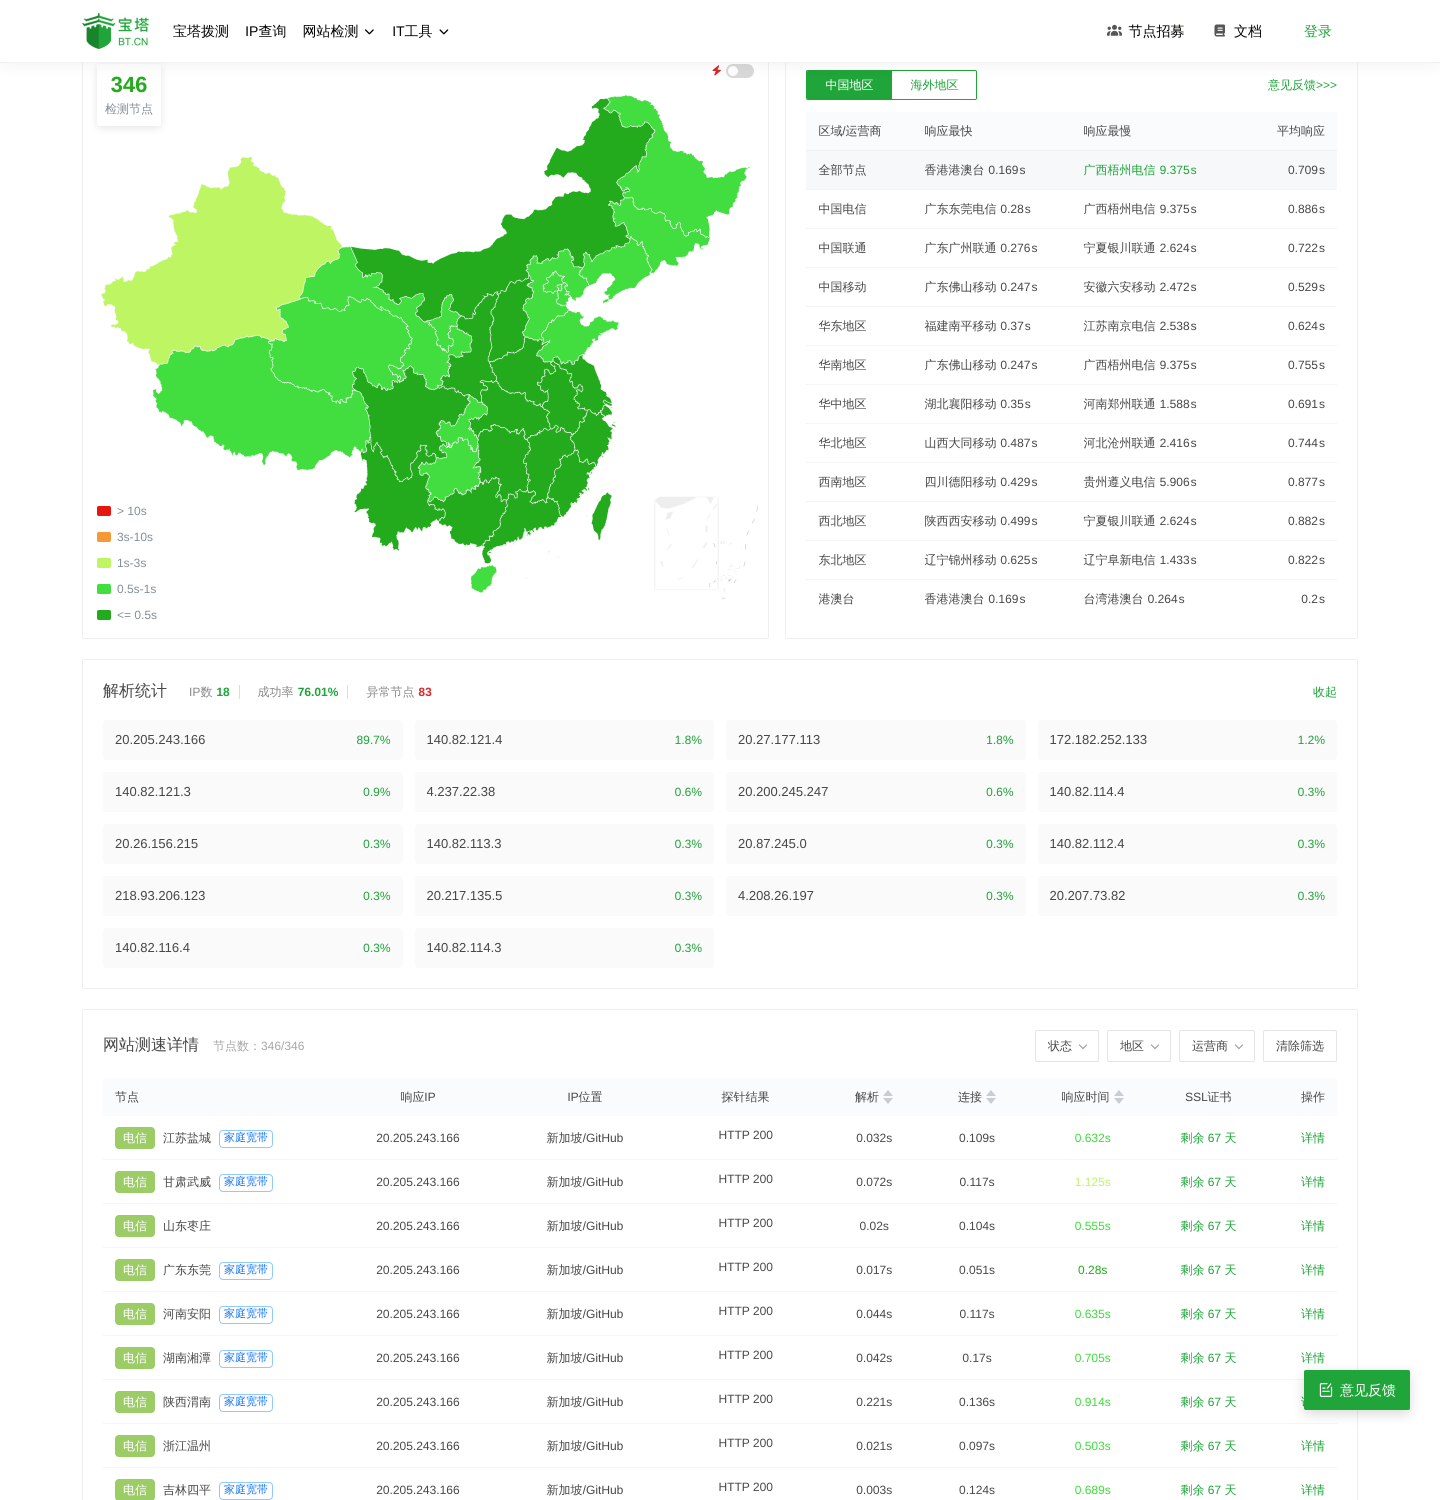The width and height of the screenshot is (1440, 1500).
Task: Click the red lightning bolt icon above map
Action: pos(716,71)
